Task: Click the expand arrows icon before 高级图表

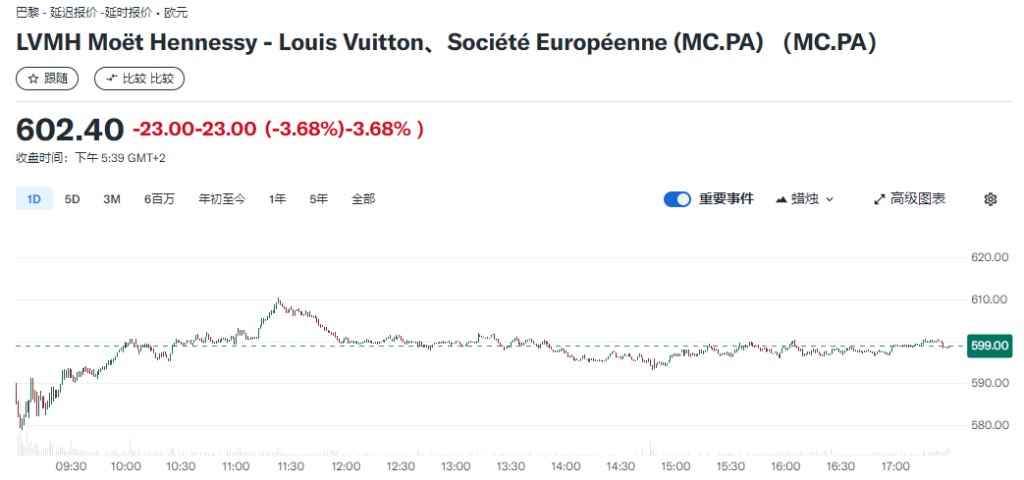Action: tap(879, 199)
